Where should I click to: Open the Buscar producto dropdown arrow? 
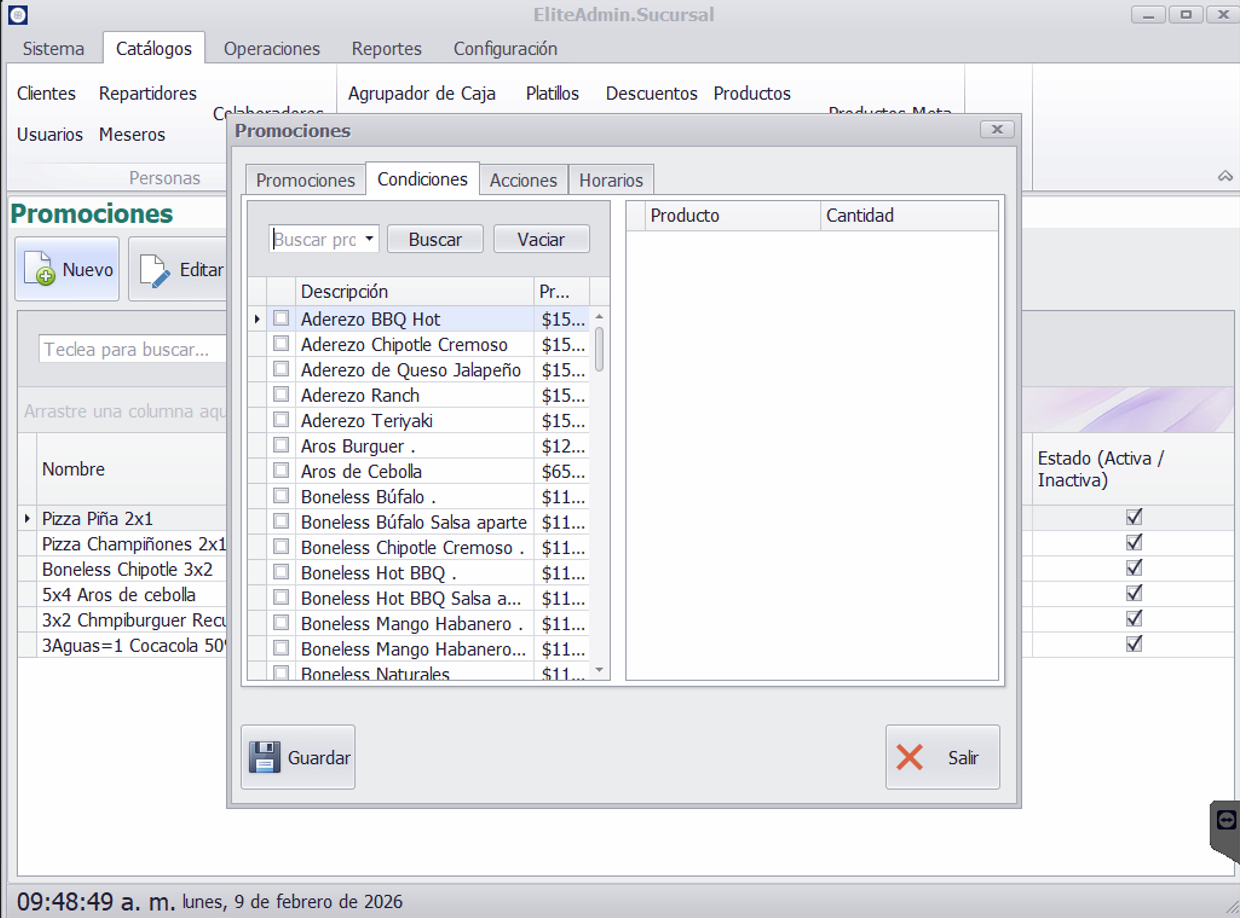point(369,239)
